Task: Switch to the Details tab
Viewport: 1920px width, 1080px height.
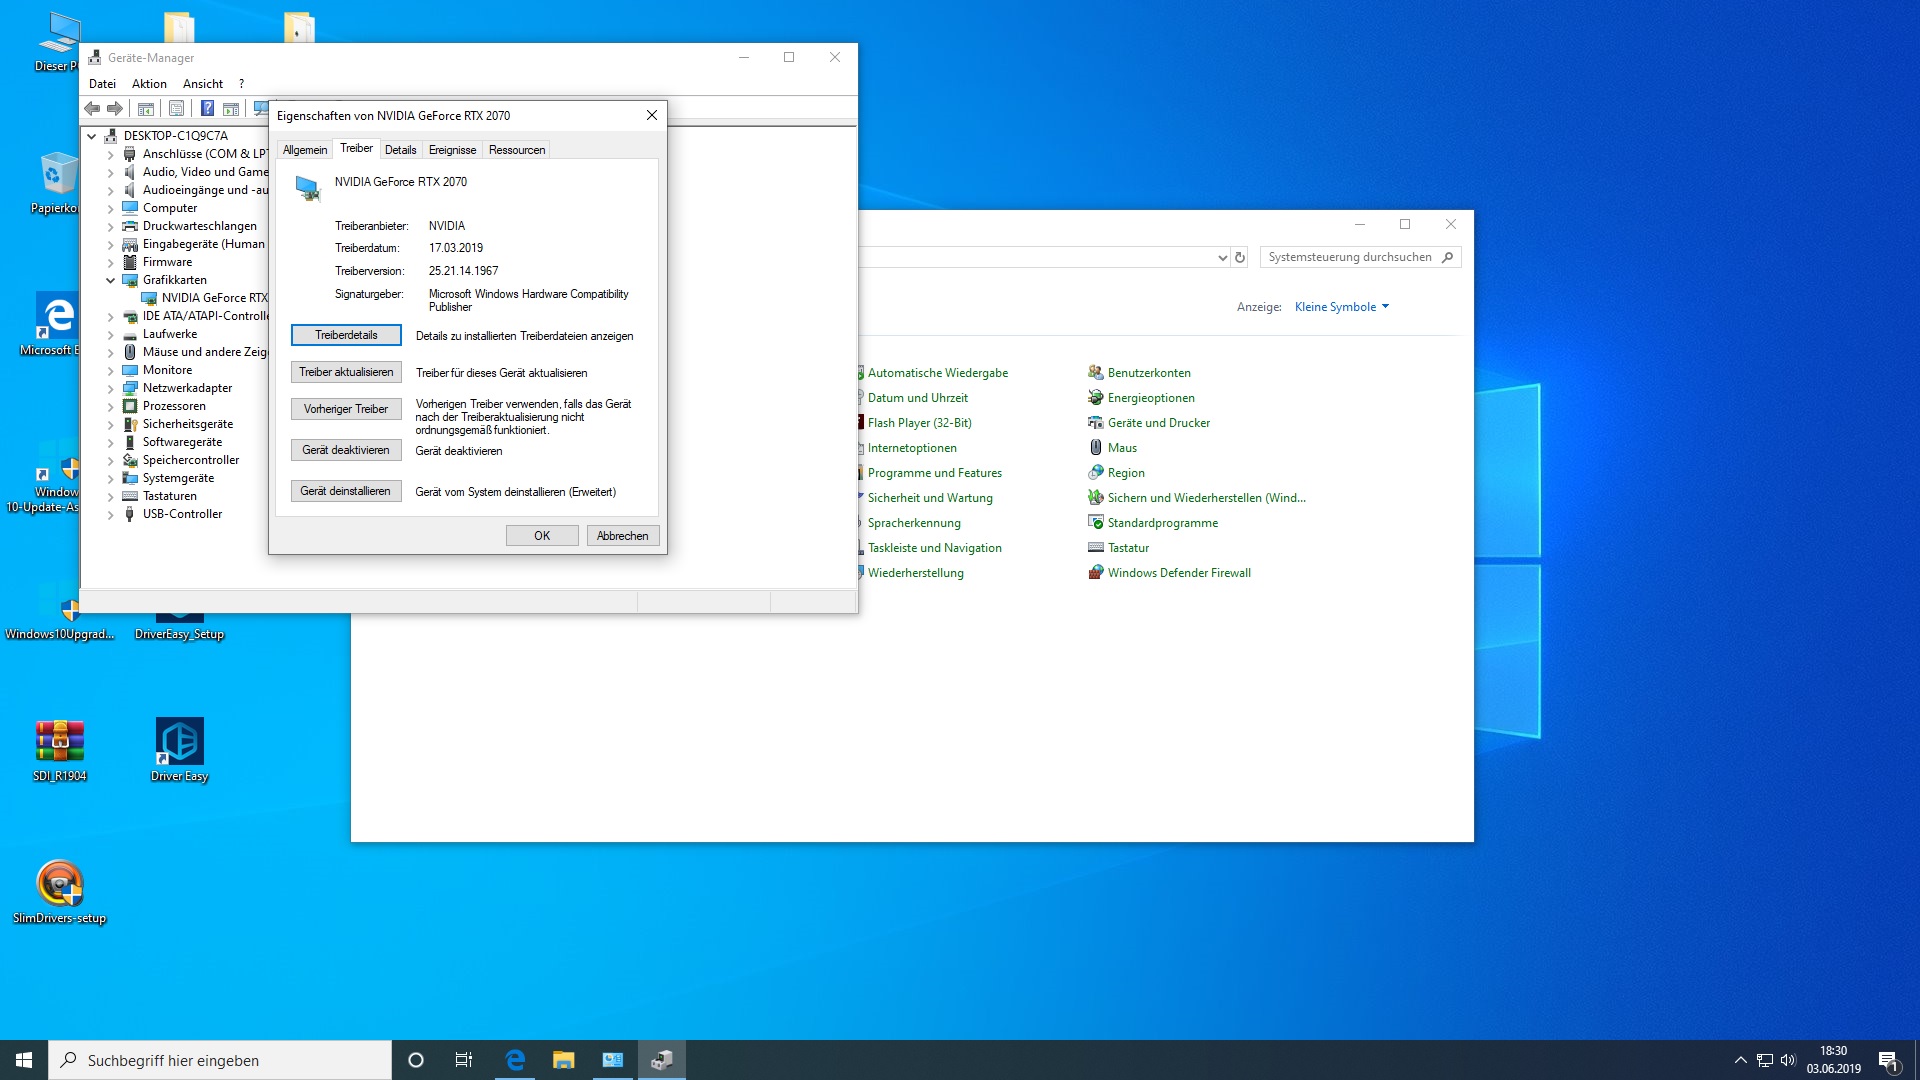Action: click(x=400, y=150)
